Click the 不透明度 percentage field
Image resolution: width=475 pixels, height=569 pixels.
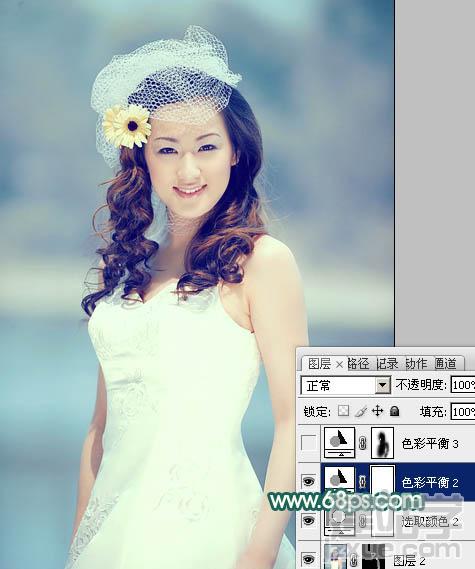coord(463,385)
